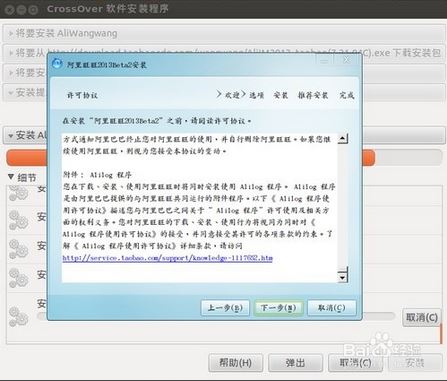The width and height of the screenshot is (447, 381).
Task: Select the 选项 step in wizard header
Action: pyautogui.click(x=256, y=95)
